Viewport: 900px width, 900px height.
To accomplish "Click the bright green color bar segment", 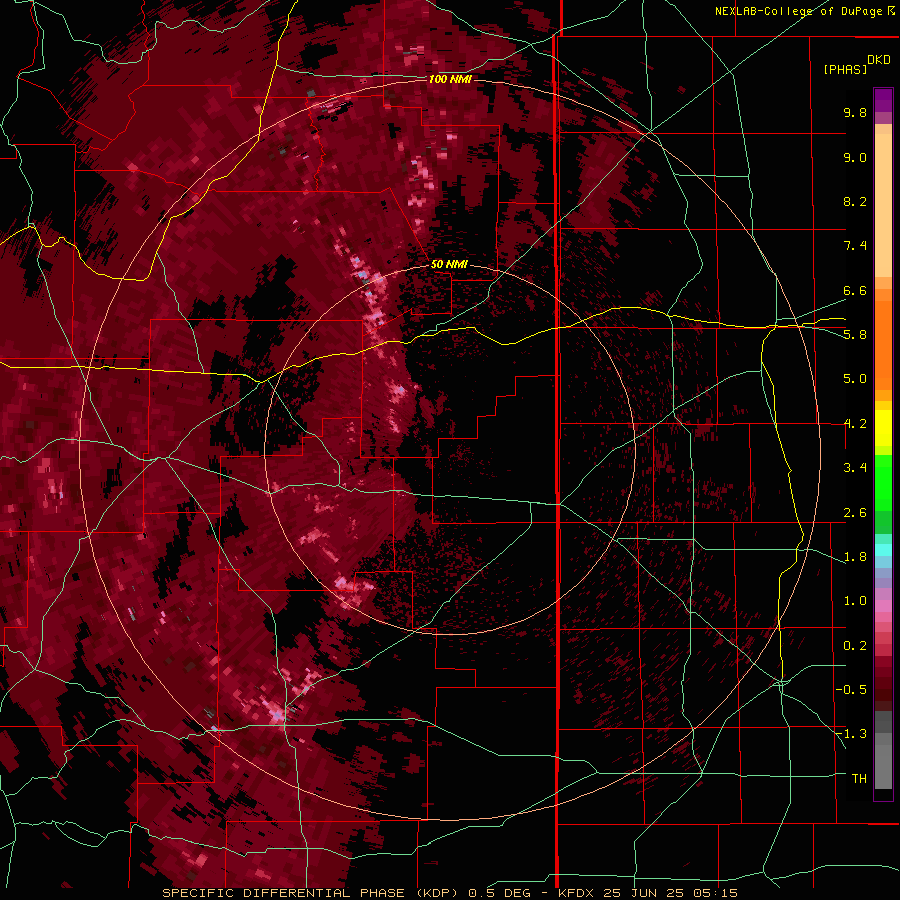I will point(883,482).
